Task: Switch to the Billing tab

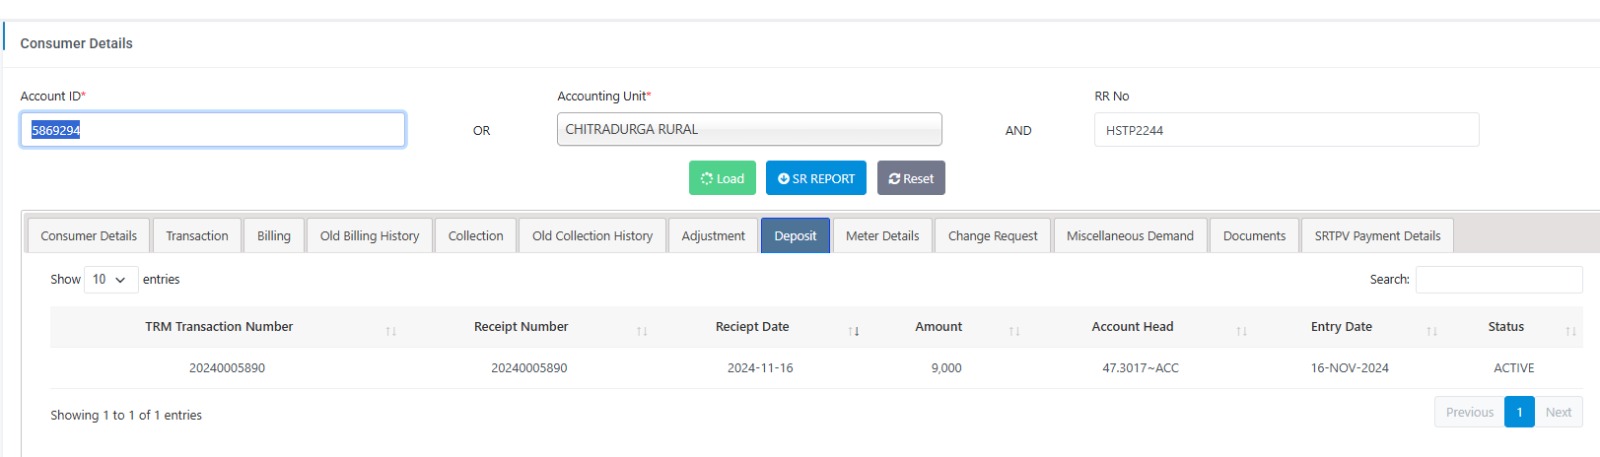Action: (x=274, y=236)
